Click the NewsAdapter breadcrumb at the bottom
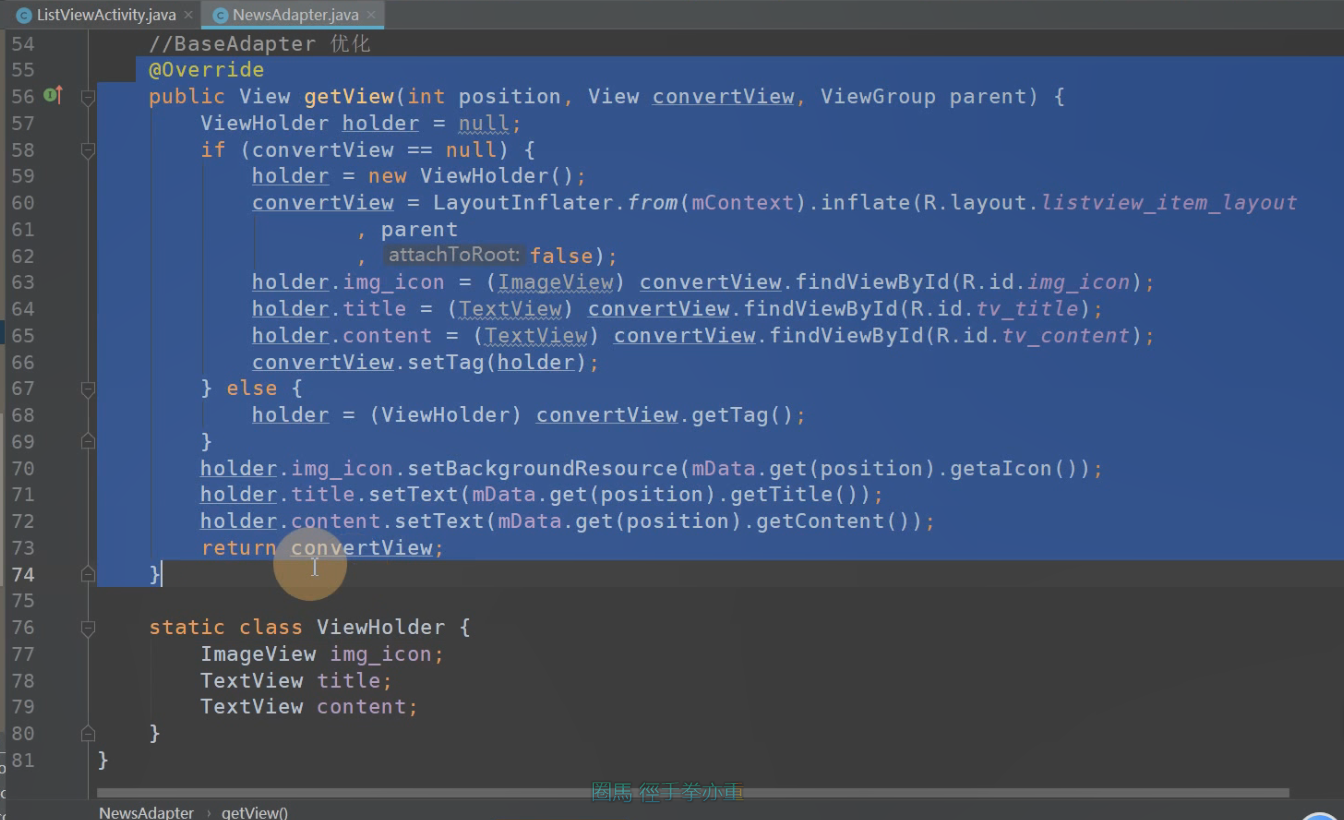The image size is (1344, 820). pyautogui.click(x=146, y=812)
